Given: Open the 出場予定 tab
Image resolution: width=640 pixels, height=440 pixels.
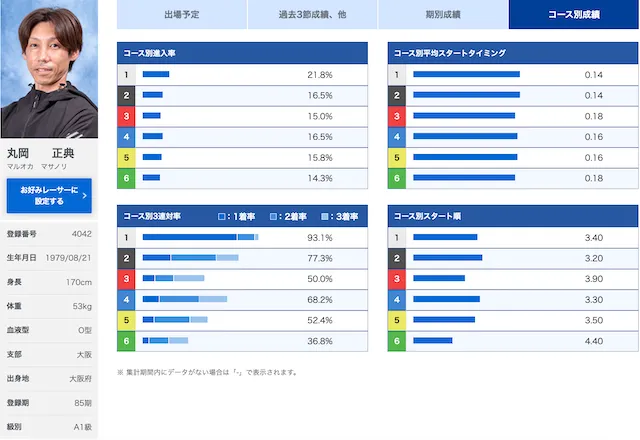Looking at the screenshot, I should [182, 14].
